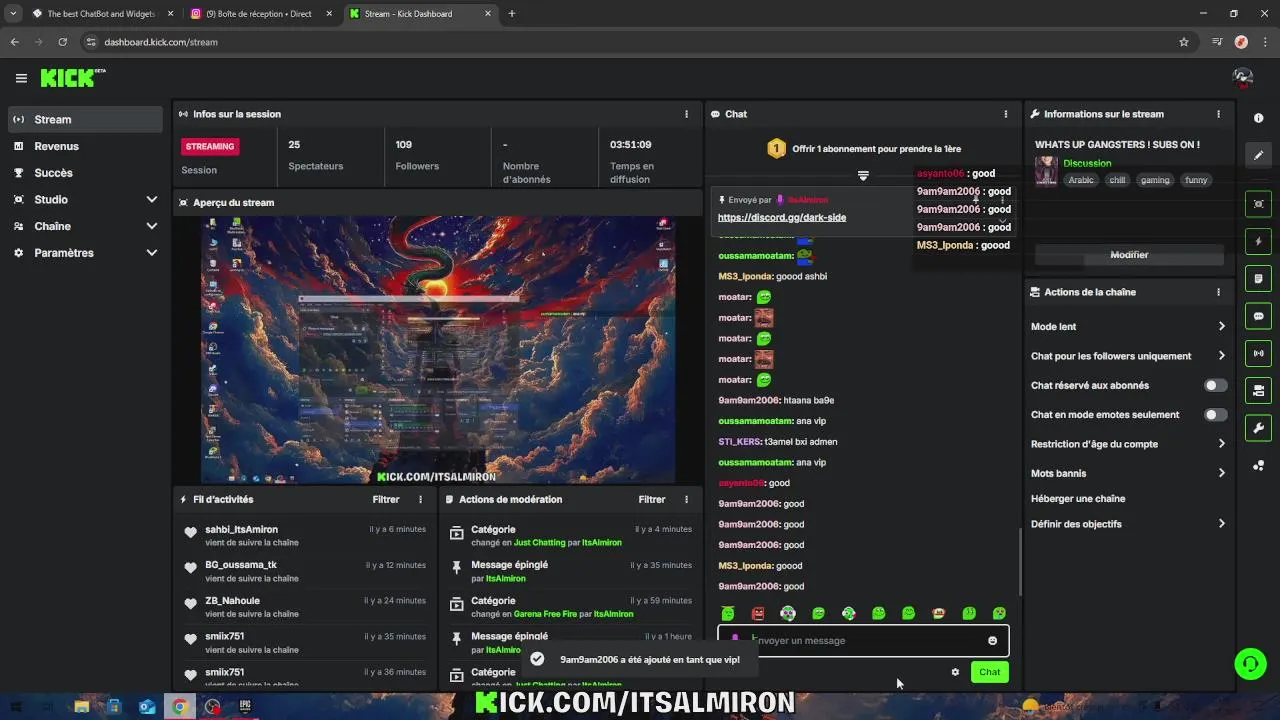Toggle the lightning bolt activity widget icon
Viewport: 1280px width, 720px height.
pos(1258,241)
